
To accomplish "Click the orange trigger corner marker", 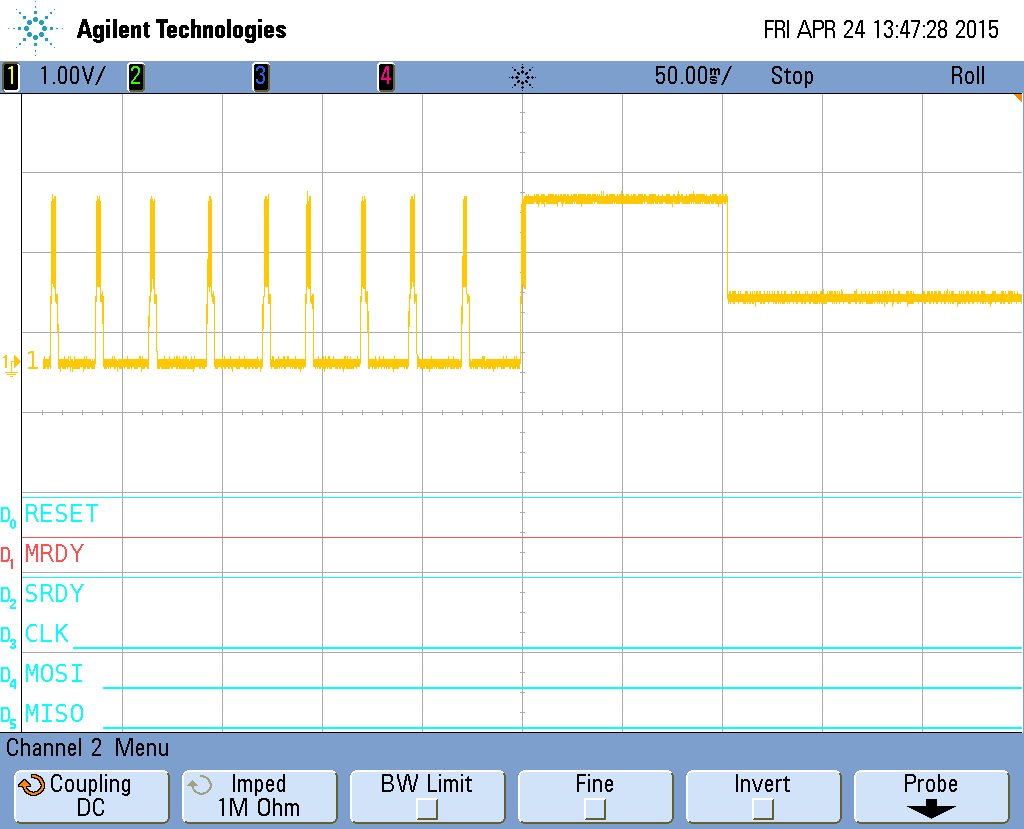I will click(1018, 97).
